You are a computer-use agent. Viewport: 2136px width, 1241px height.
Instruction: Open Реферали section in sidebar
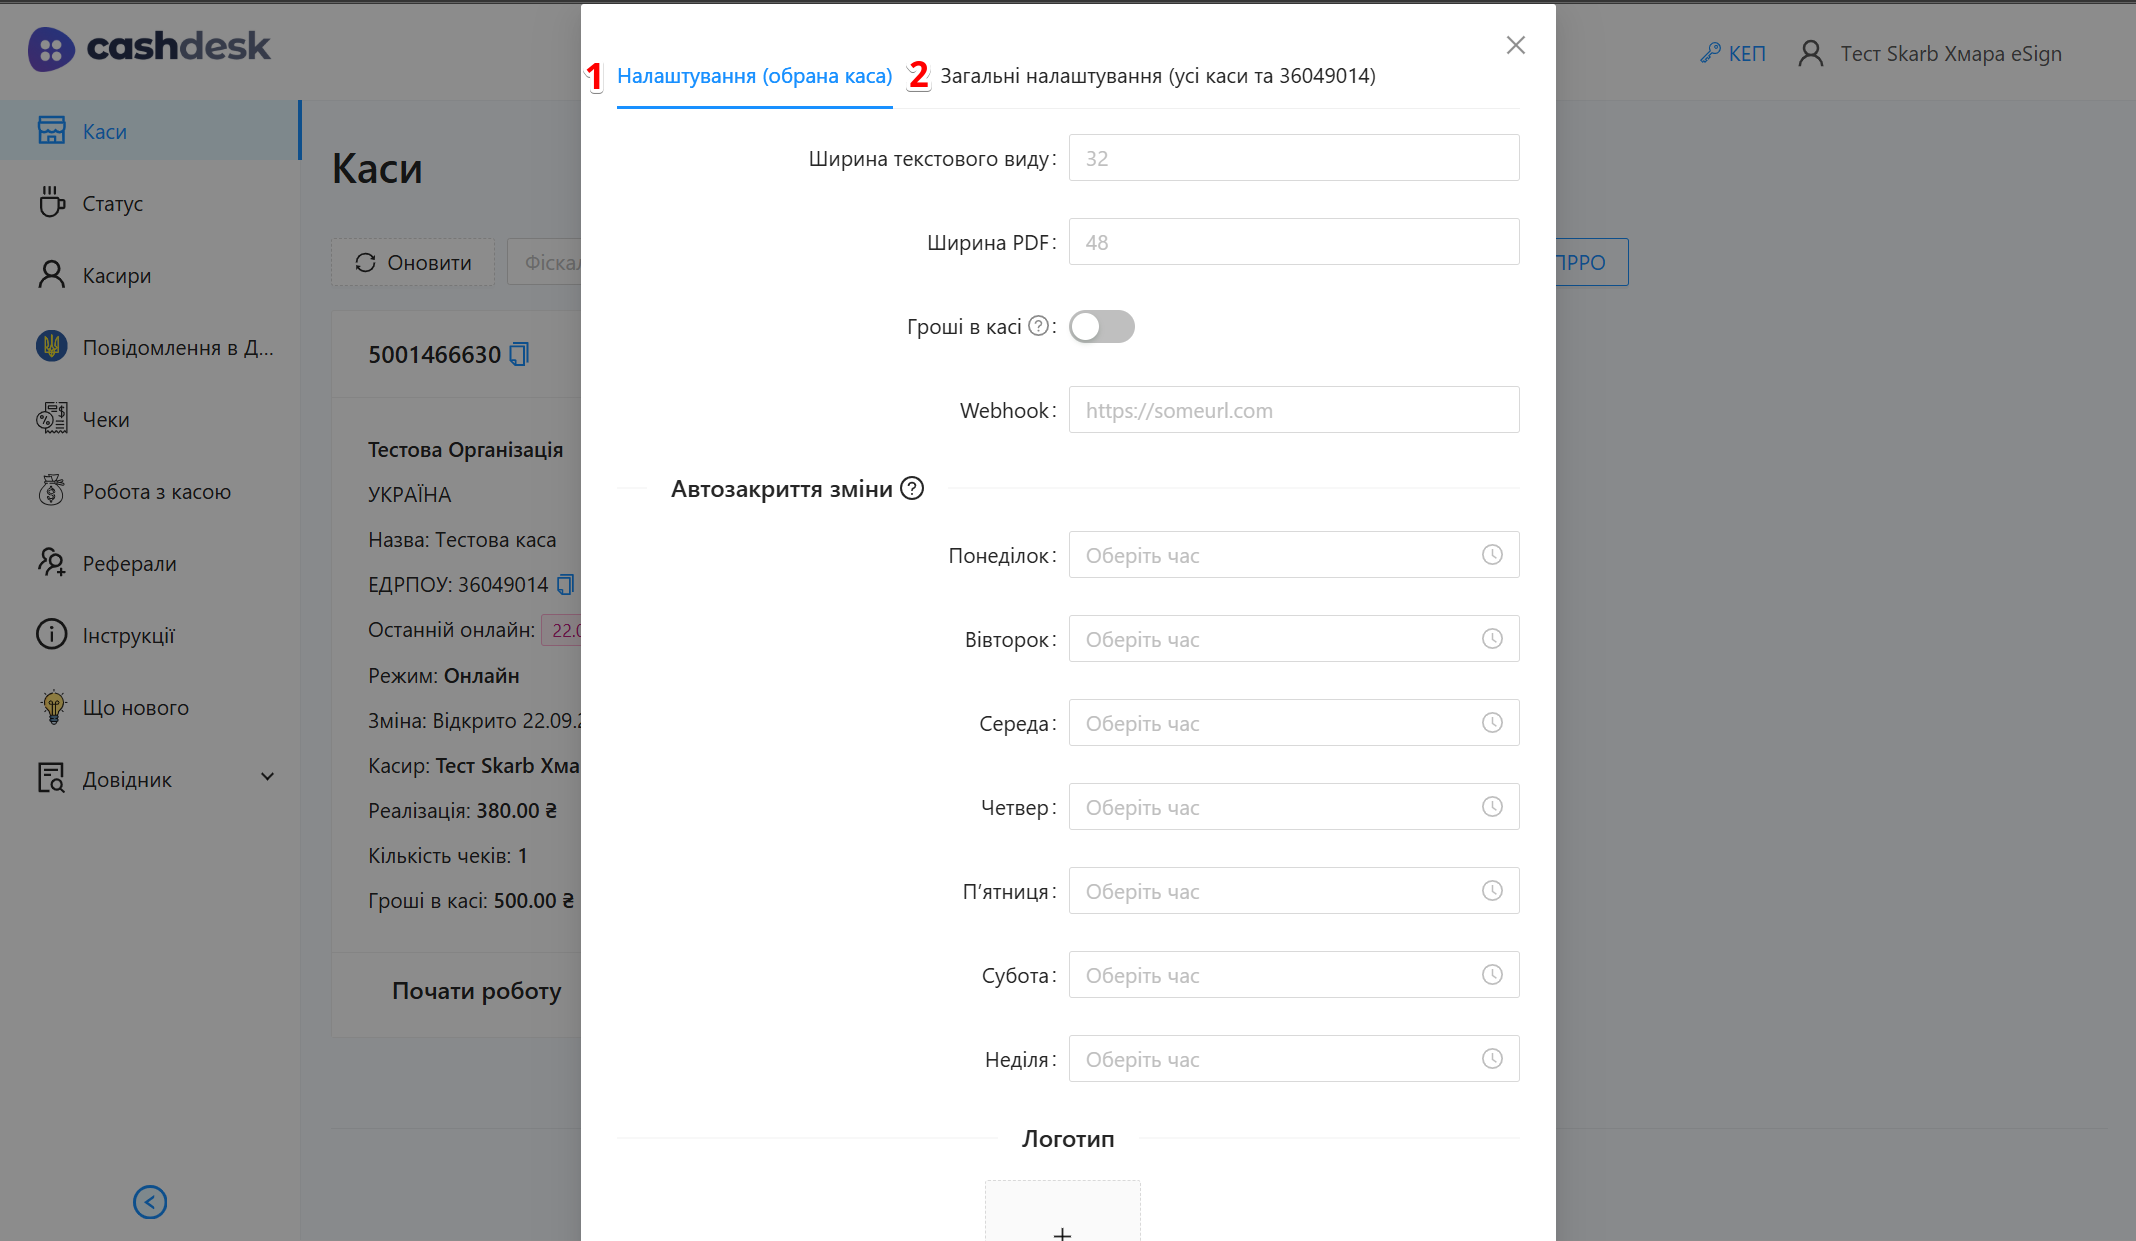[x=129, y=564]
